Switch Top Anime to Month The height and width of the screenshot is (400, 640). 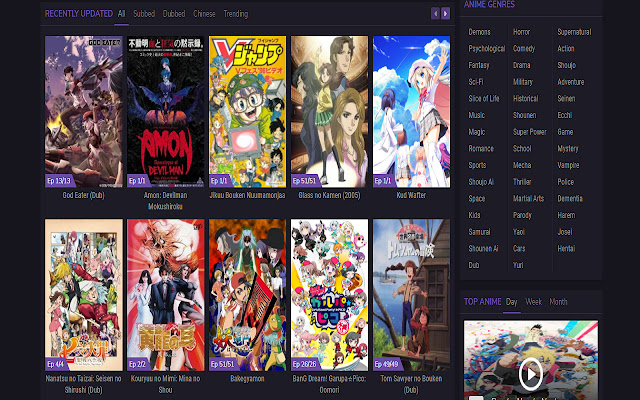point(558,302)
